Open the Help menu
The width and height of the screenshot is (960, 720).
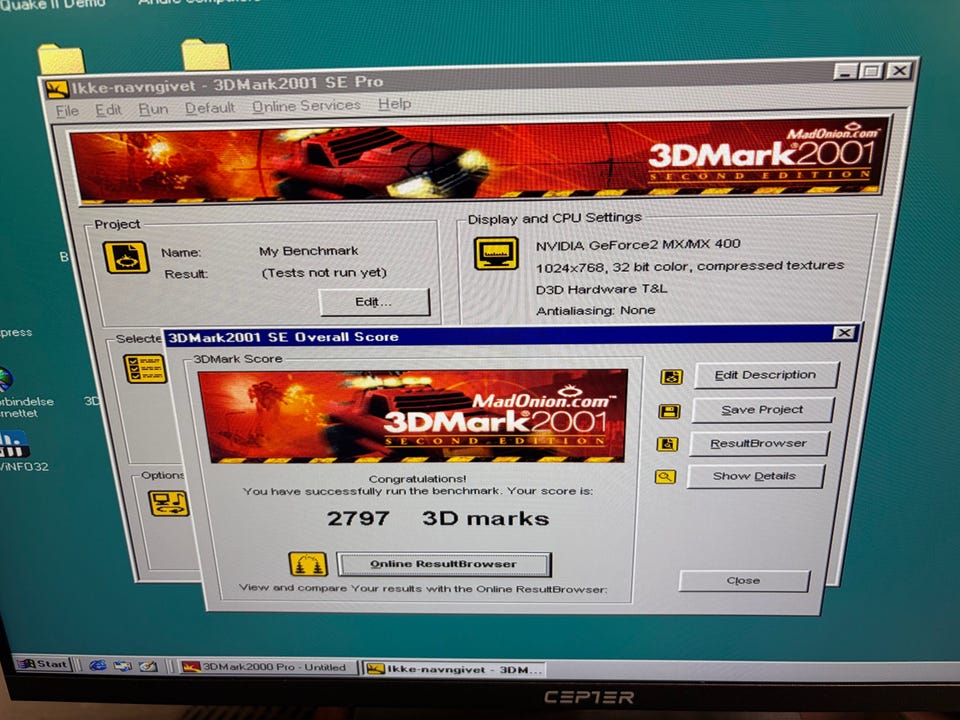click(x=394, y=104)
